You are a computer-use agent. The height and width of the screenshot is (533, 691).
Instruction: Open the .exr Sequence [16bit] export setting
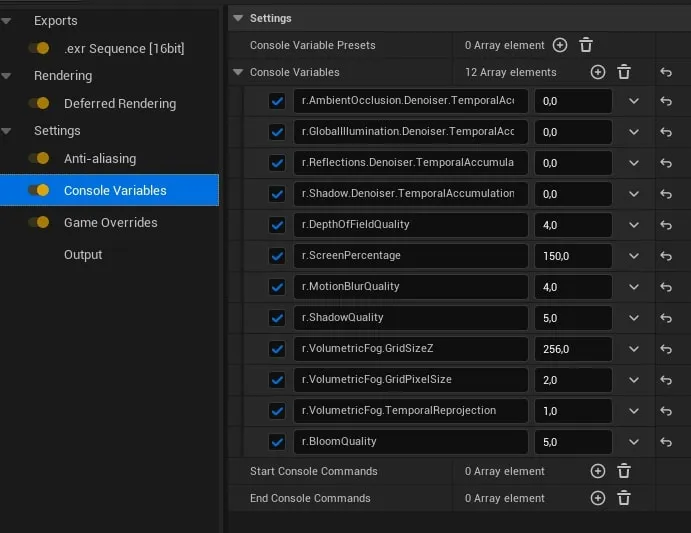(123, 48)
